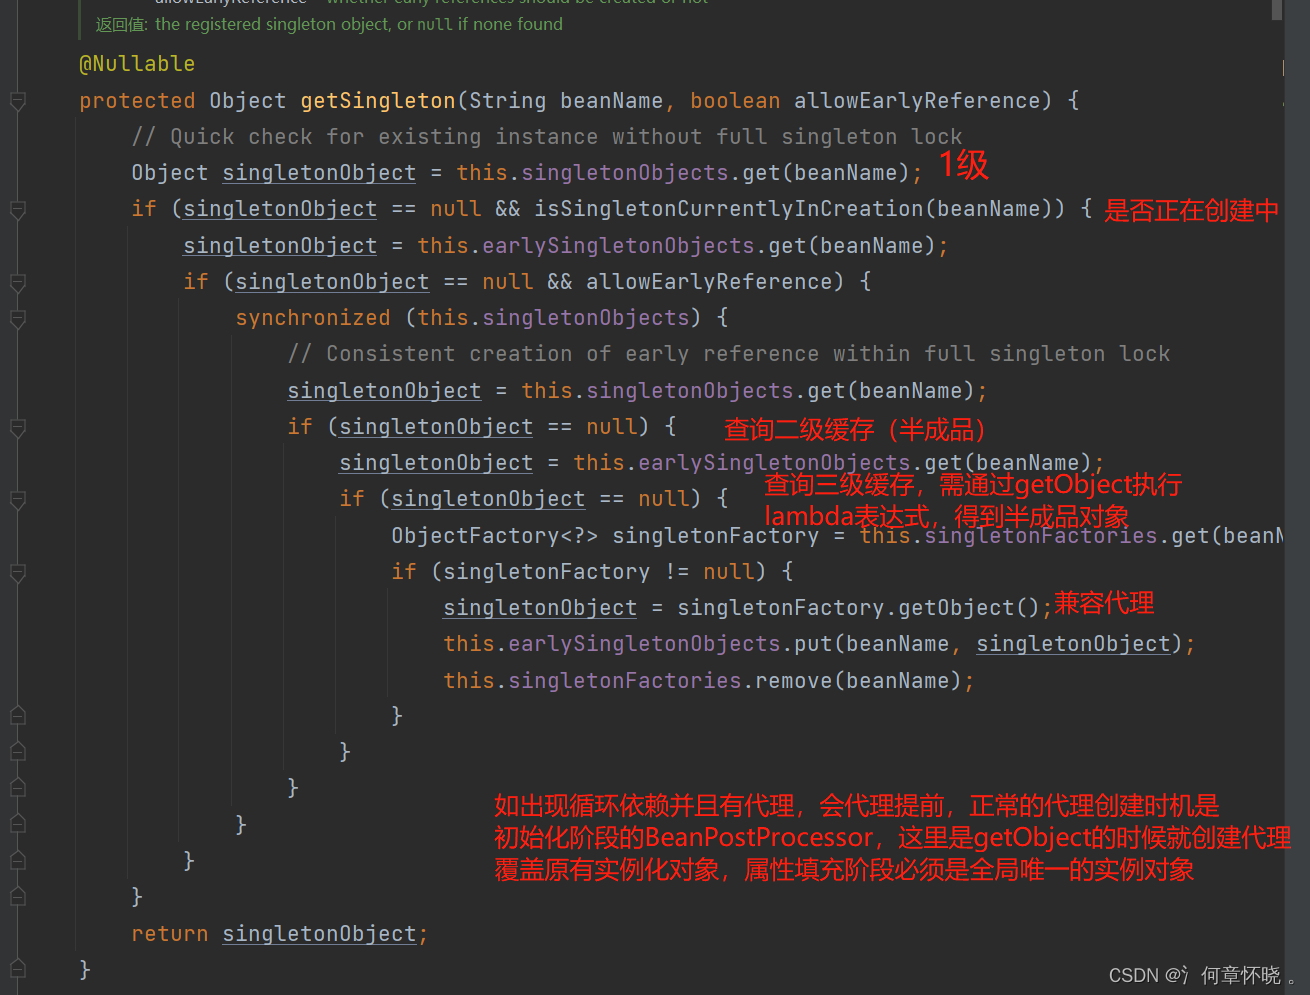1310x995 pixels.
Task: Click the doc text 'the registered singleton object'
Action: tap(273, 24)
